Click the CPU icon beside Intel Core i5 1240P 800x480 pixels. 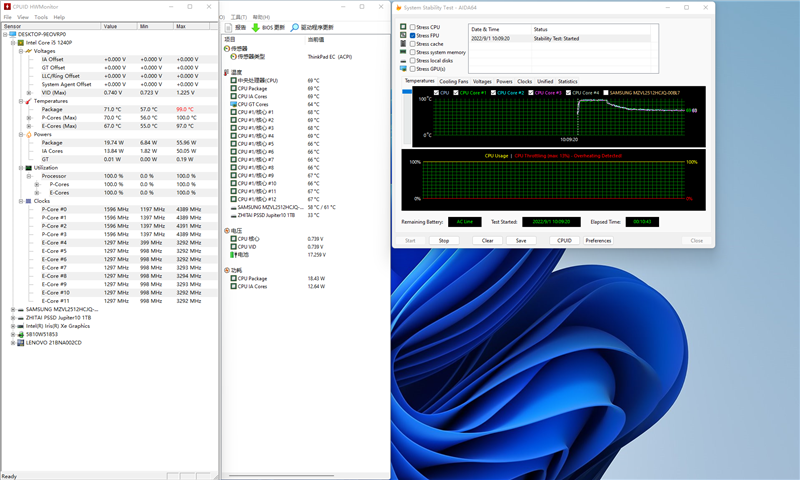21,43
